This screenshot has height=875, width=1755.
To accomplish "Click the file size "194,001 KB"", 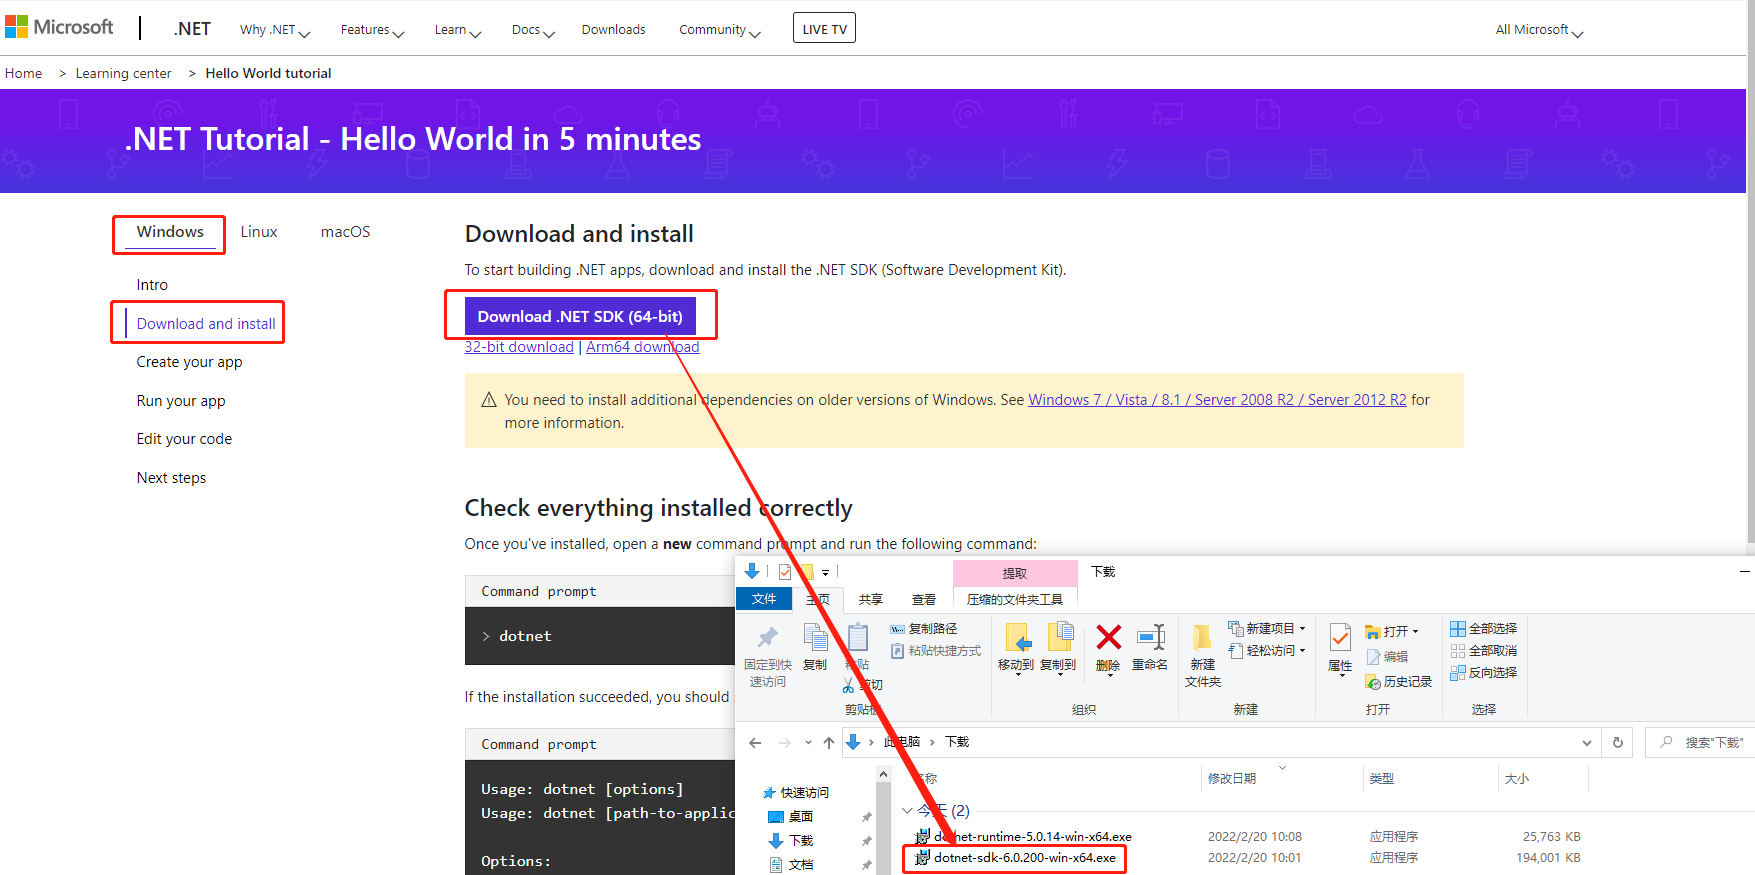I will pos(1548,857).
